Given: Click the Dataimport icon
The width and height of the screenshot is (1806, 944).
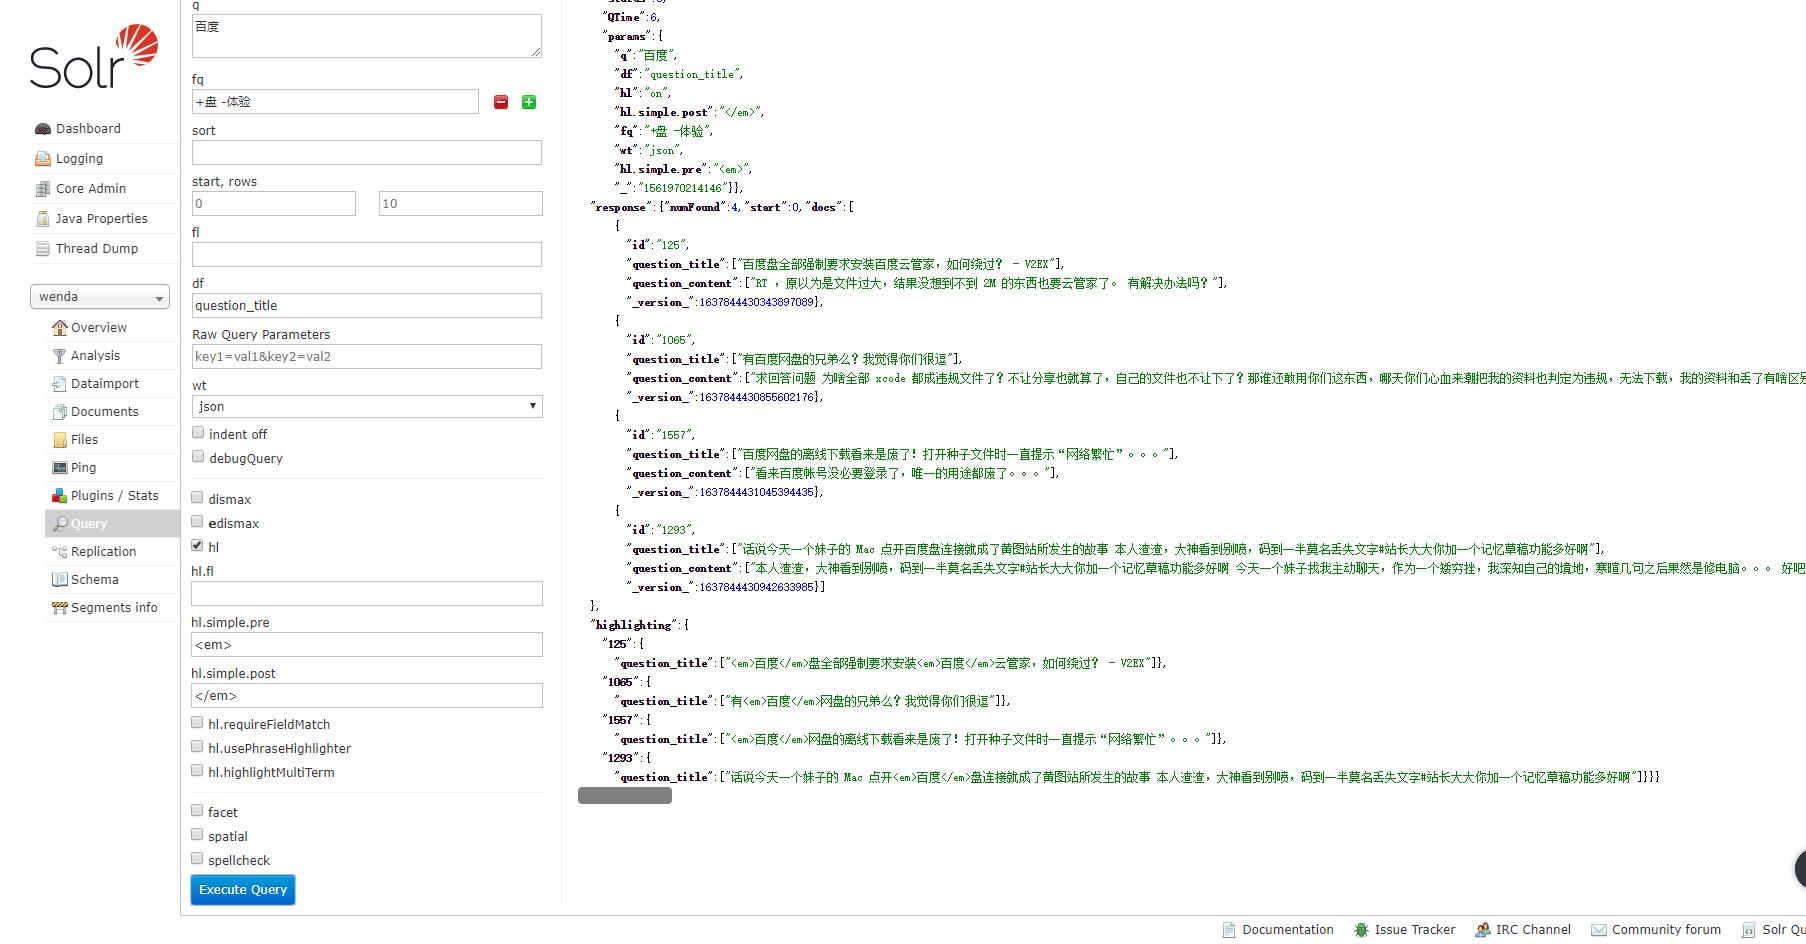Looking at the screenshot, I should click(x=60, y=384).
